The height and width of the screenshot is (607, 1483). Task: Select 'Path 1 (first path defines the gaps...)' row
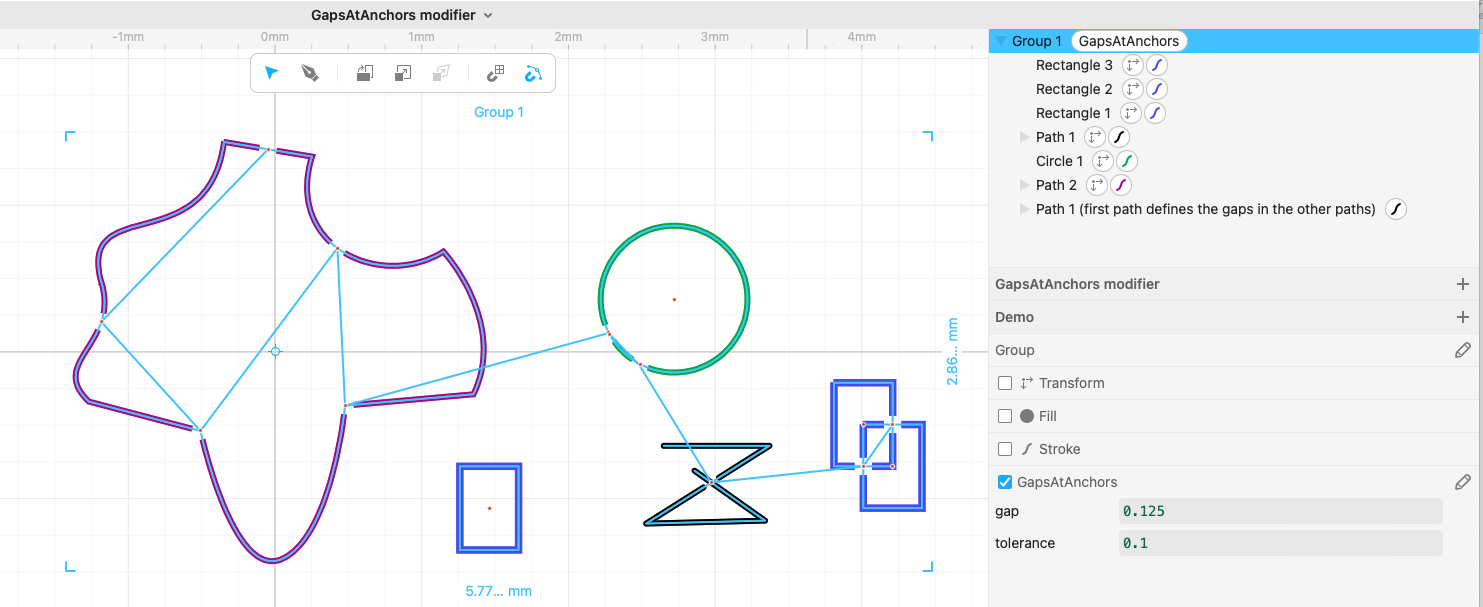(1206, 209)
